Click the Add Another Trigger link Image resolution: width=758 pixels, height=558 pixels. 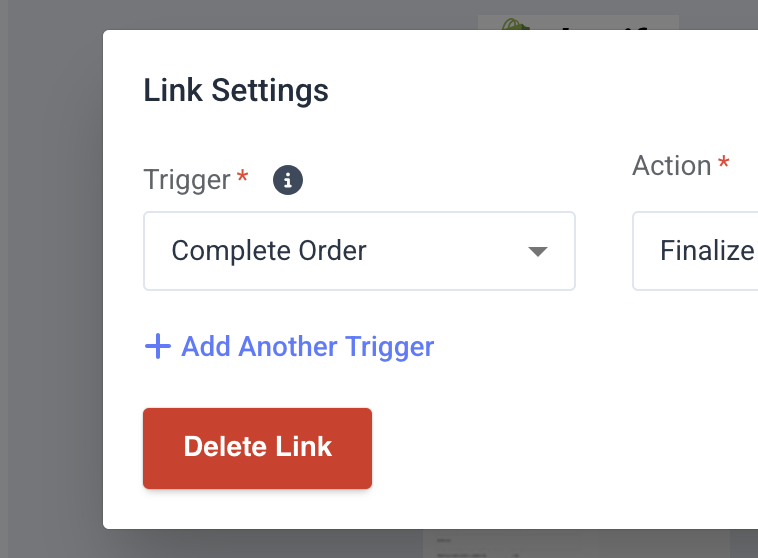(290, 346)
